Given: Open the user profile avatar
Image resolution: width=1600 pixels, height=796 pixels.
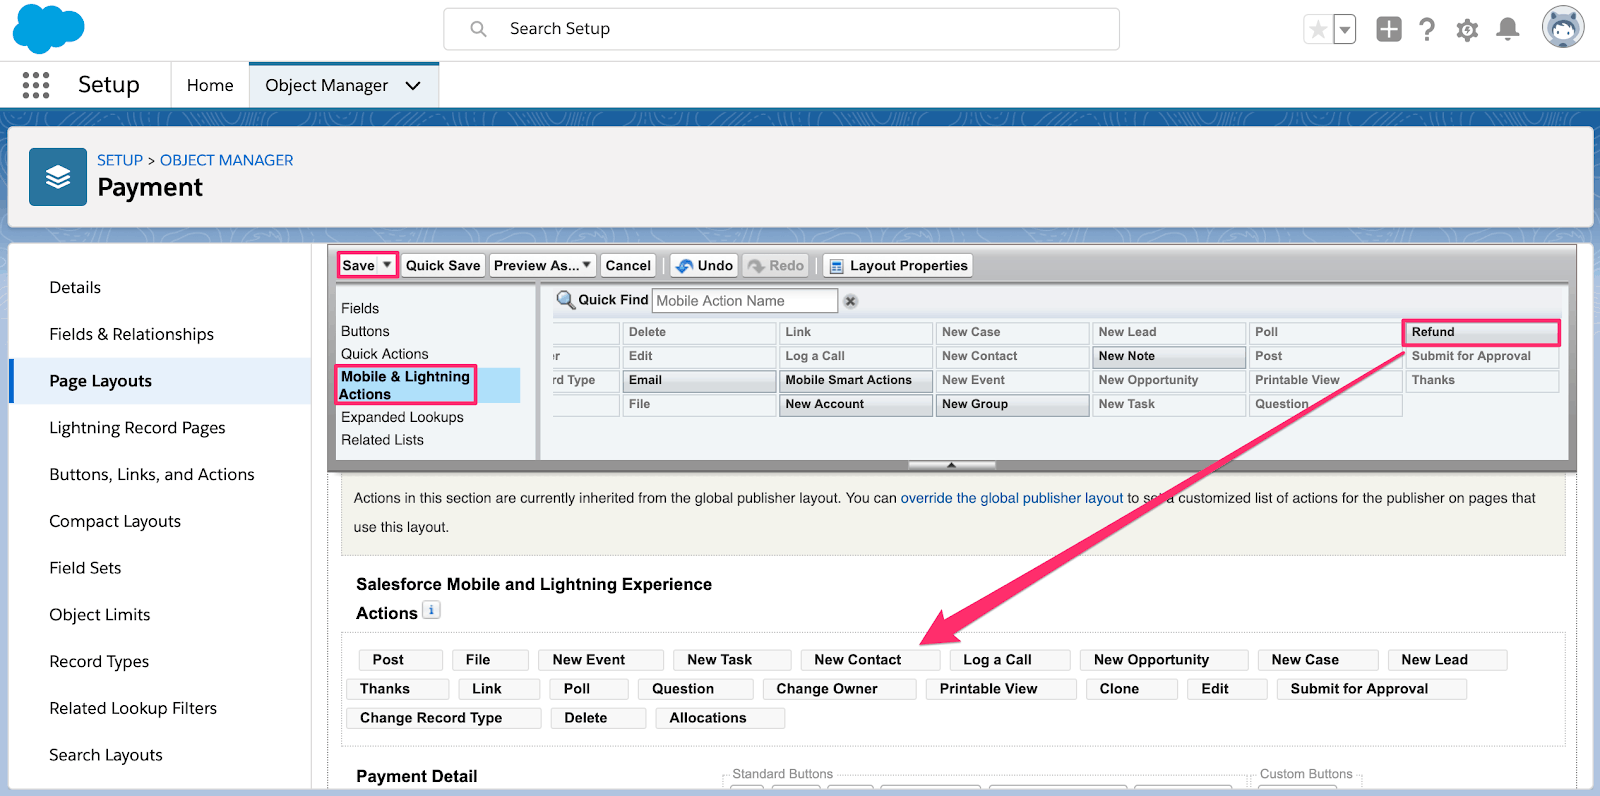Looking at the screenshot, I should [x=1563, y=28].
